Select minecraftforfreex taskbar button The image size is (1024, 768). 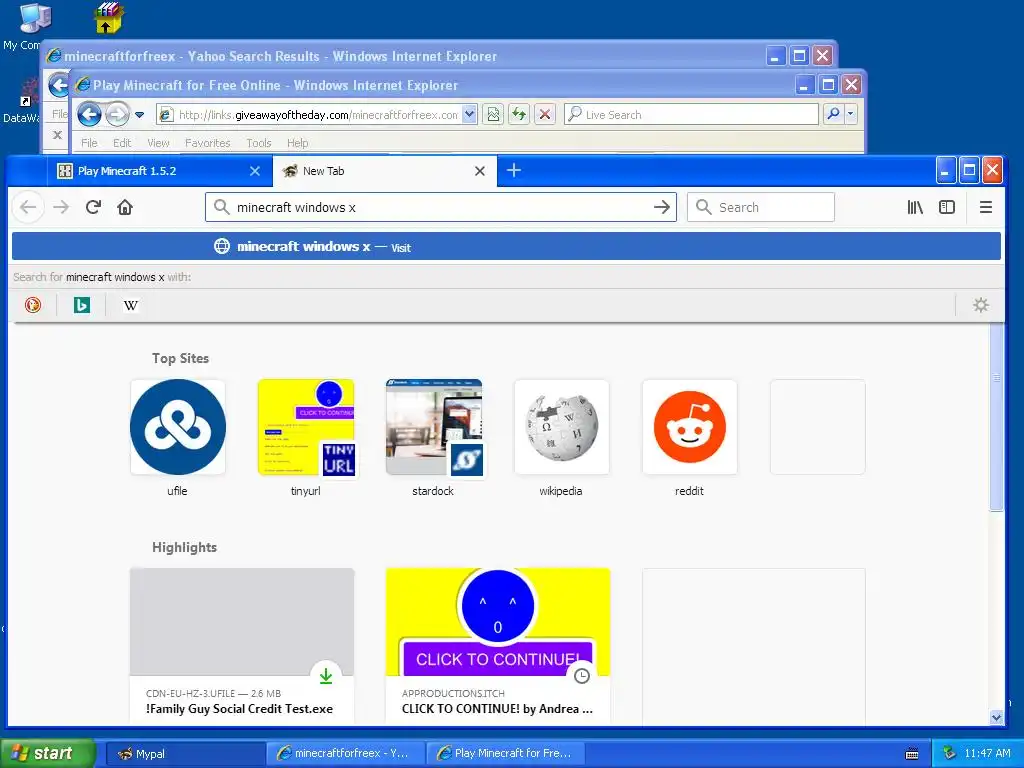point(345,754)
